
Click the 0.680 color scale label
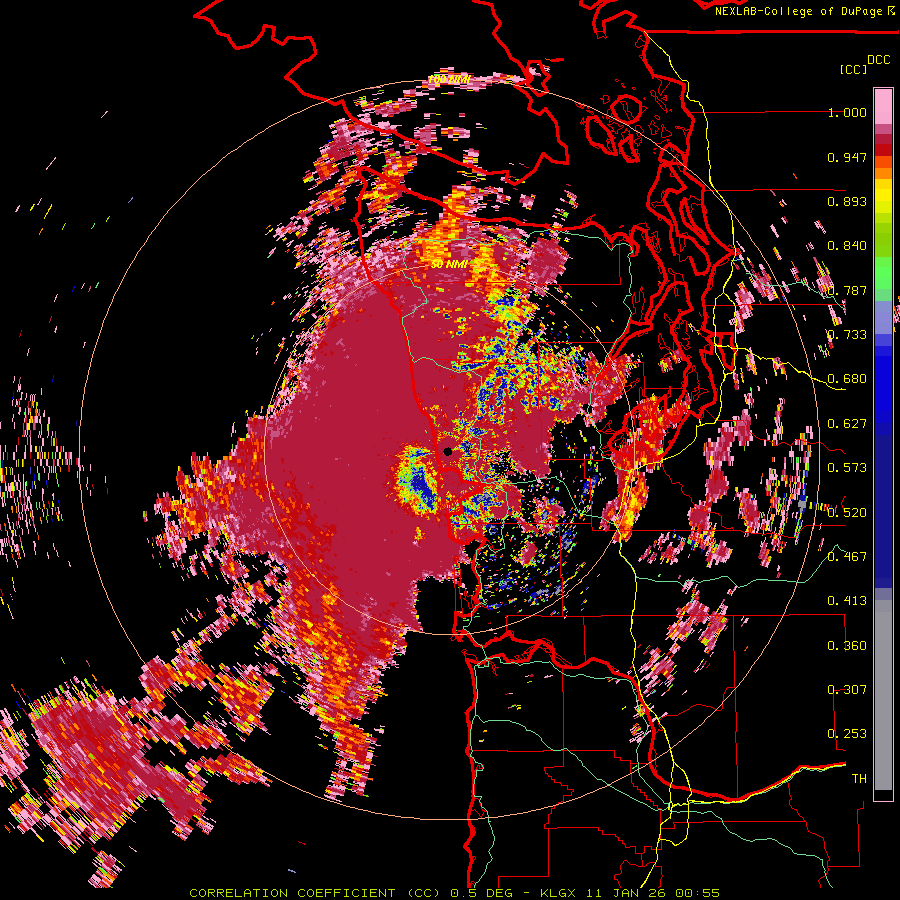847,379
